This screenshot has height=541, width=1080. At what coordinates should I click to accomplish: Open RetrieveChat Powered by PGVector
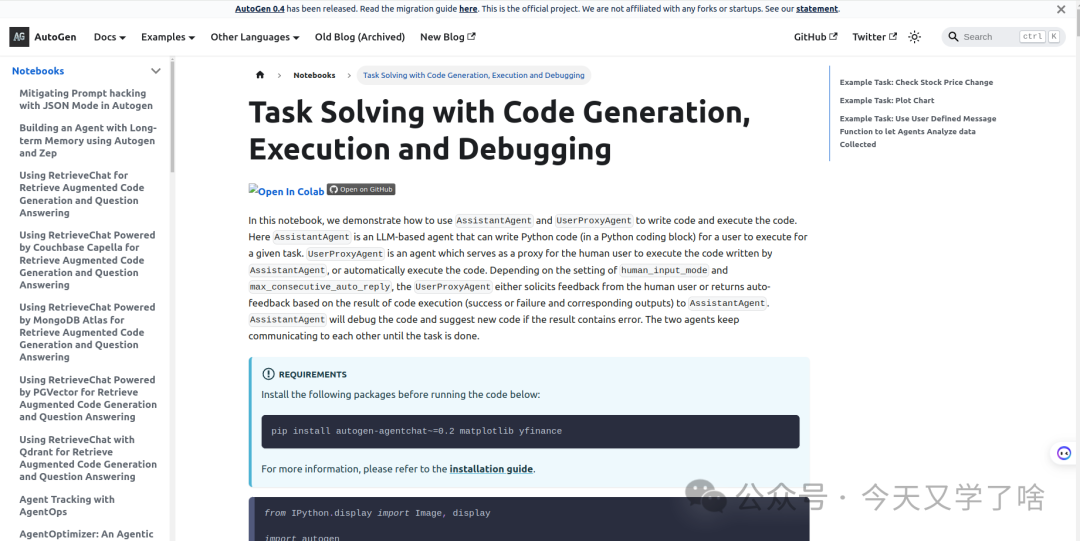pos(88,398)
